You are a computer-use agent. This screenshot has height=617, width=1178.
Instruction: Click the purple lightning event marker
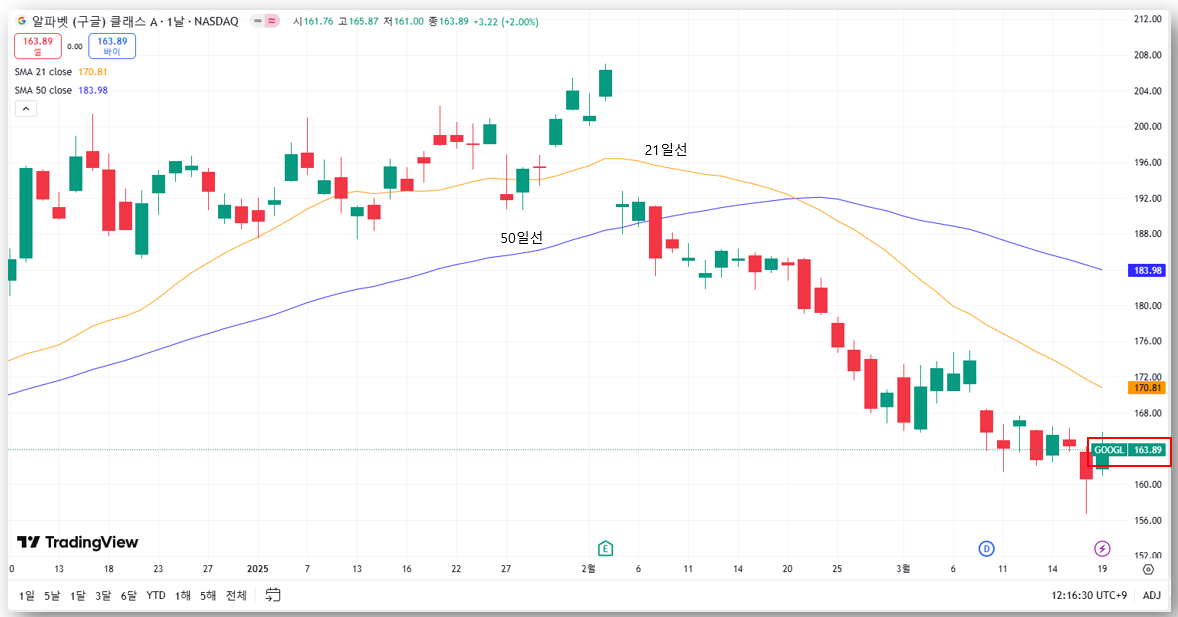pyautogui.click(x=1102, y=549)
